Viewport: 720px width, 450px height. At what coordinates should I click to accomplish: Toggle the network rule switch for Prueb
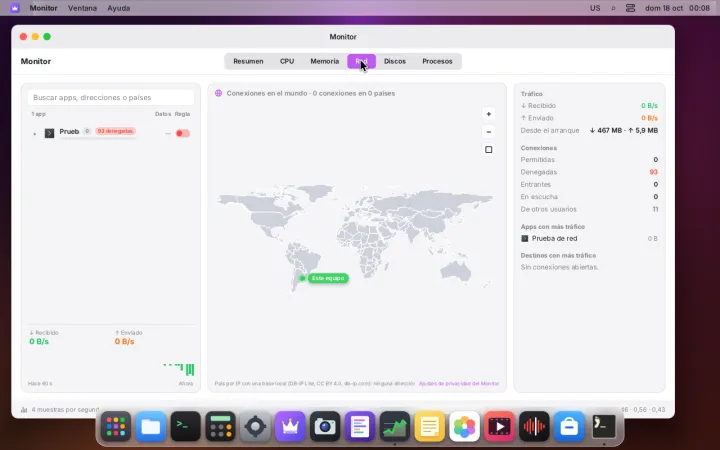(183, 133)
